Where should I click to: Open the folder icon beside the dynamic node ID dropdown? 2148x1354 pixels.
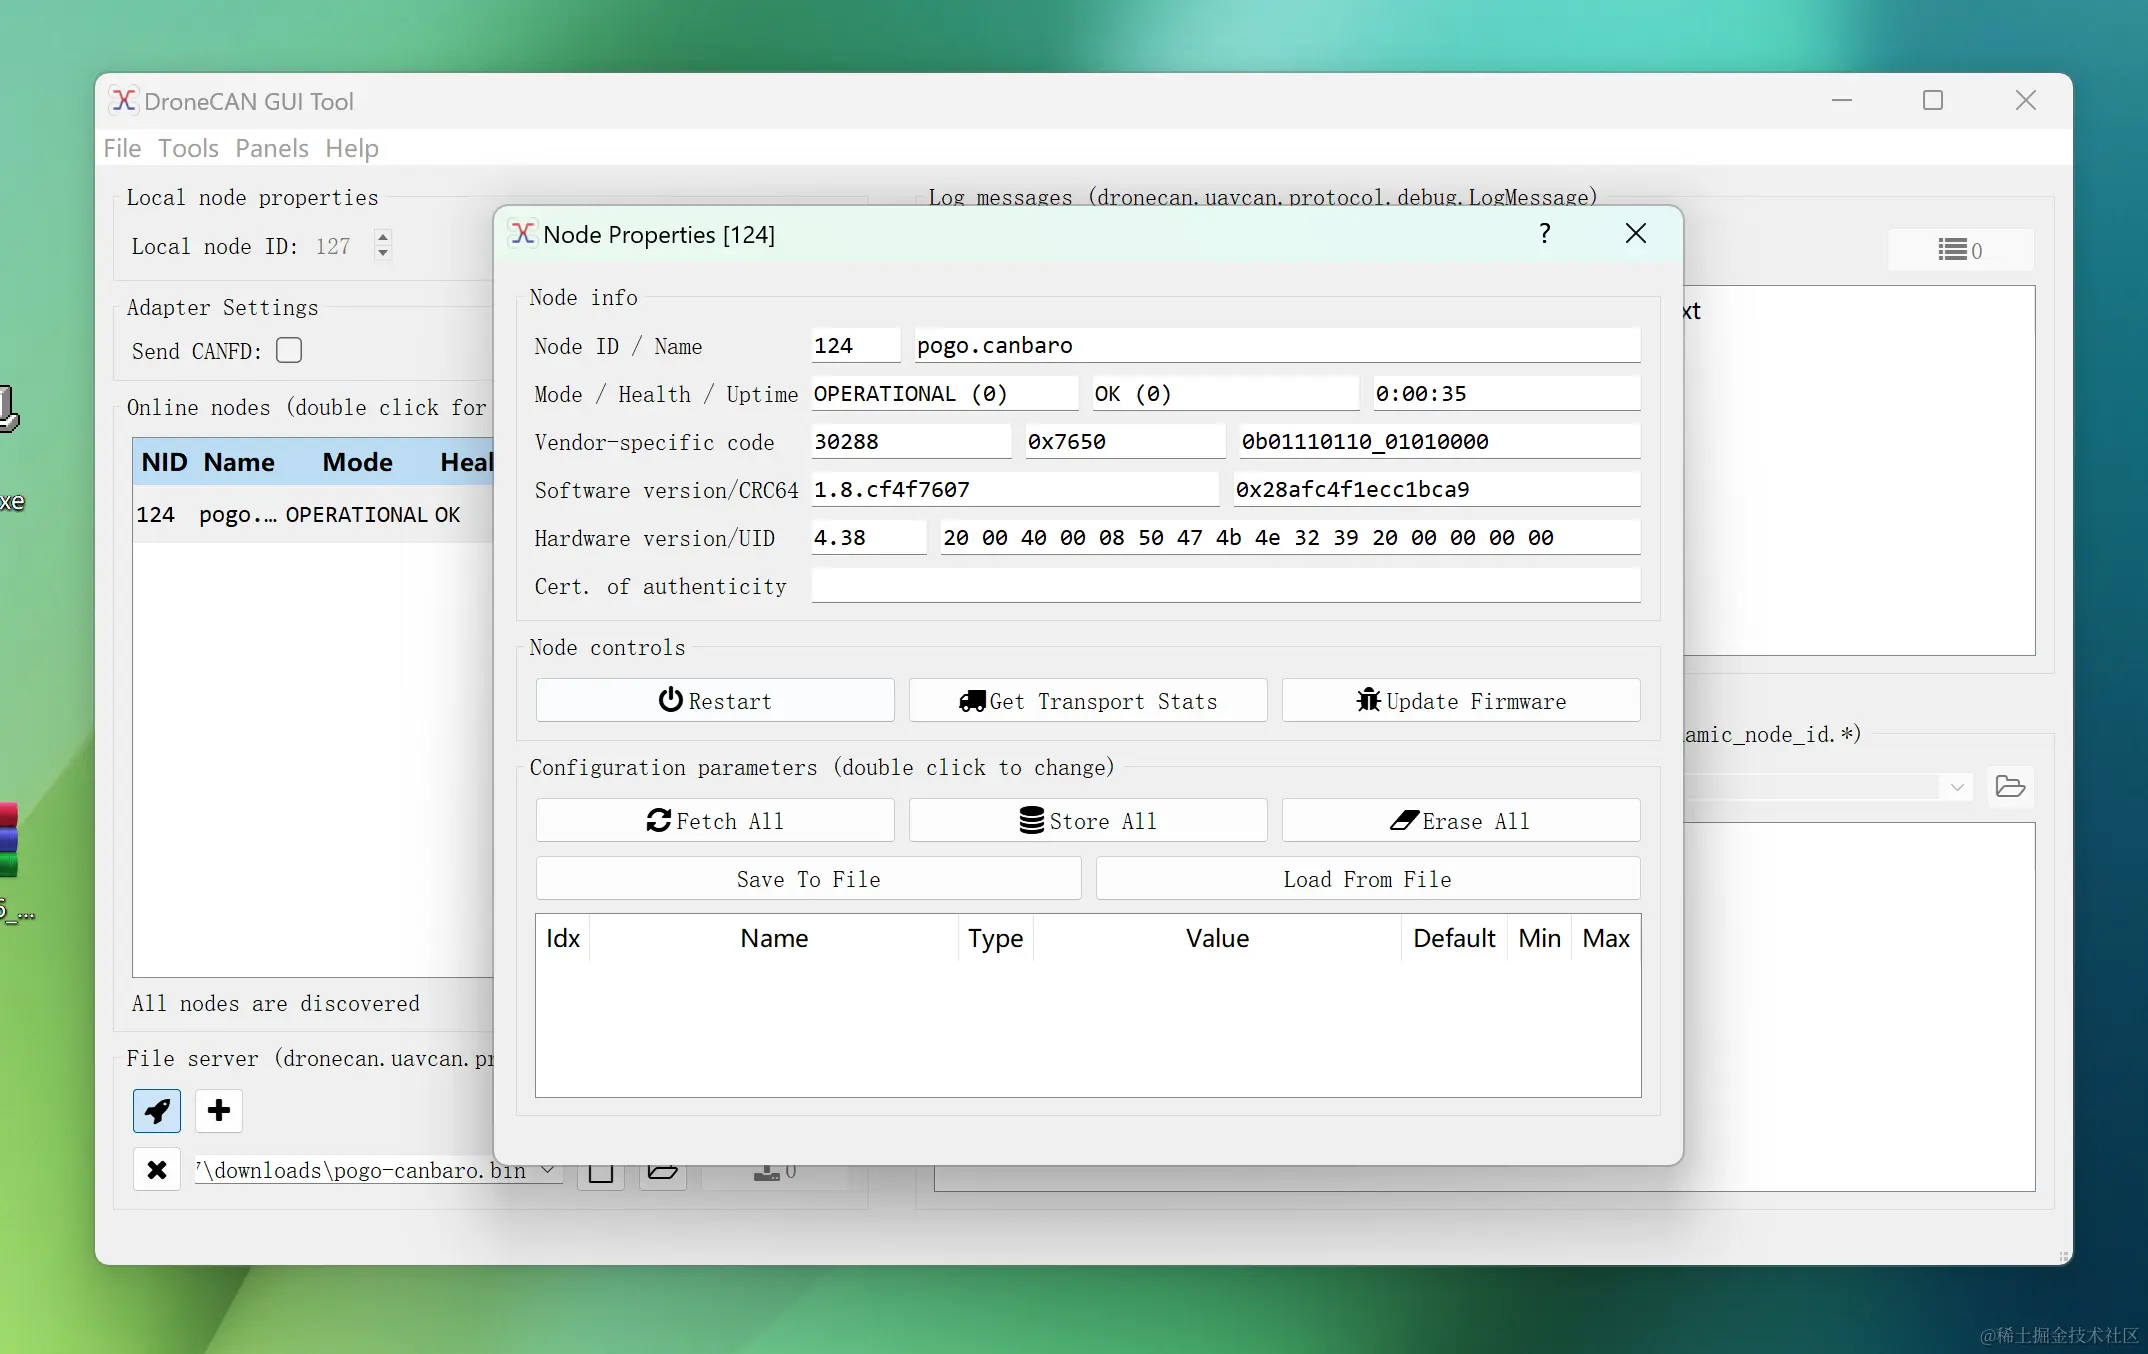(2010, 787)
